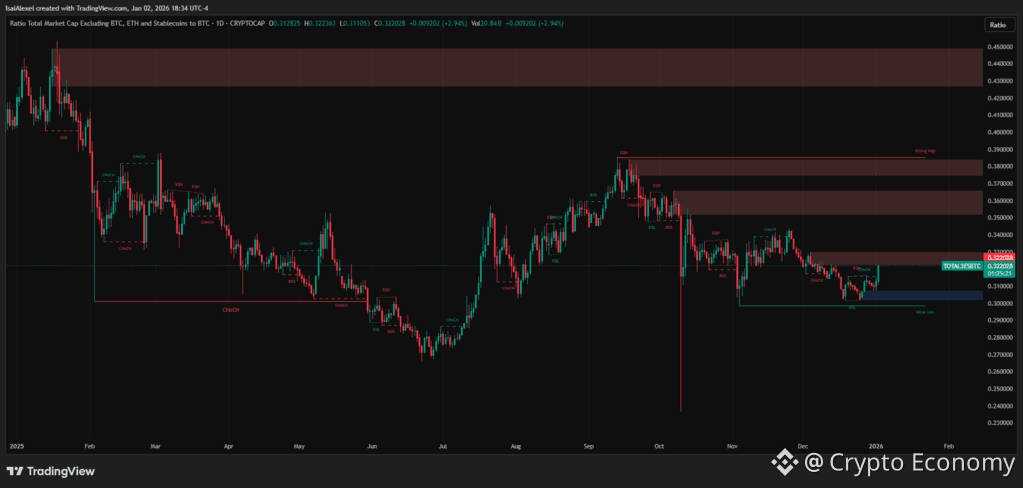The height and width of the screenshot is (488, 1023).
Task: Click the TradingView logo in the footer
Action: 50,471
